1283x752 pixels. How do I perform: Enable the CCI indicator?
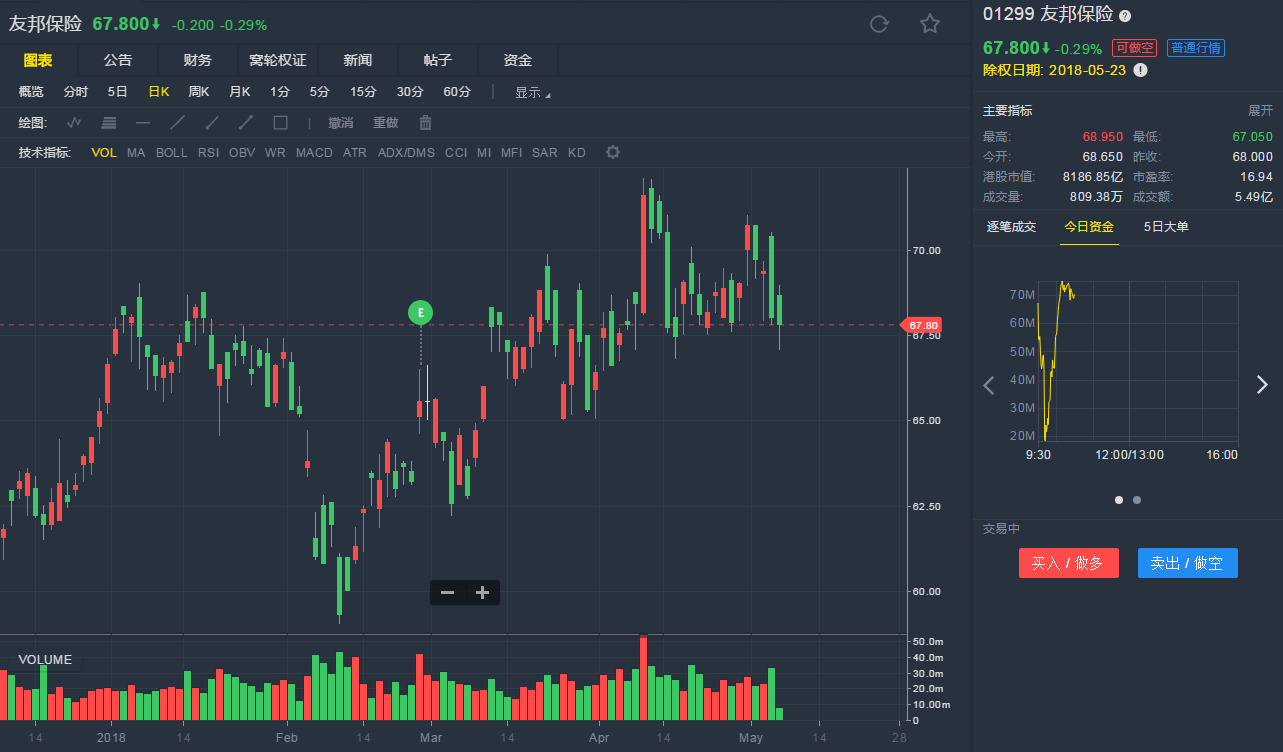click(456, 153)
